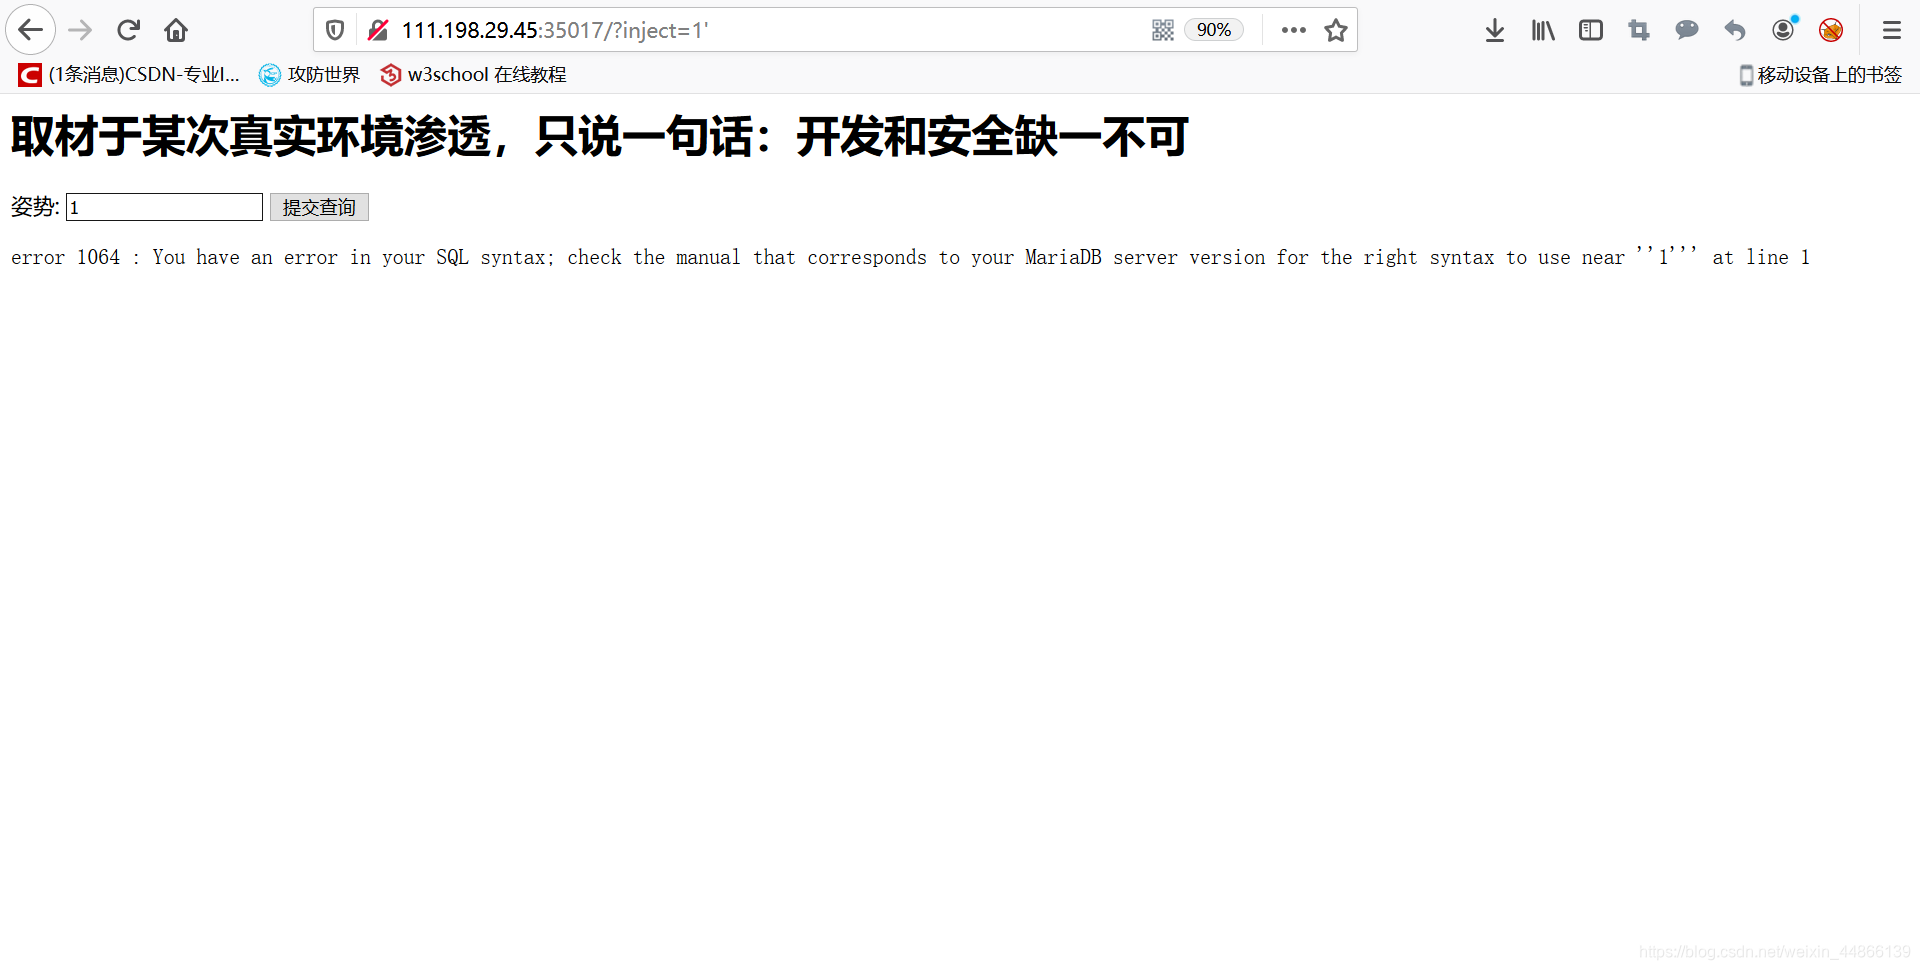Bookmark the page via the star
This screenshot has width=1920, height=970.
tap(1337, 30)
